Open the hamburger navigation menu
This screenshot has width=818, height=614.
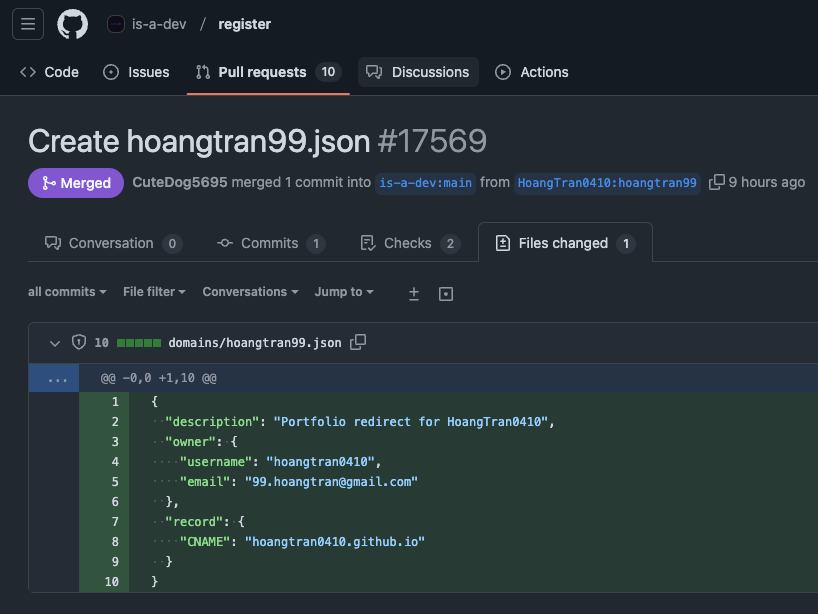pyautogui.click(x=28, y=24)
